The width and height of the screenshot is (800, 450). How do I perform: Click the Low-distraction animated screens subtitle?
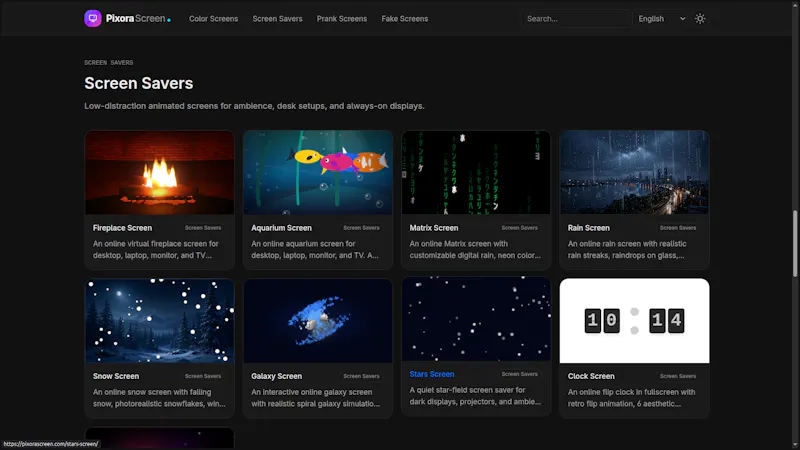tap(254, 106)
